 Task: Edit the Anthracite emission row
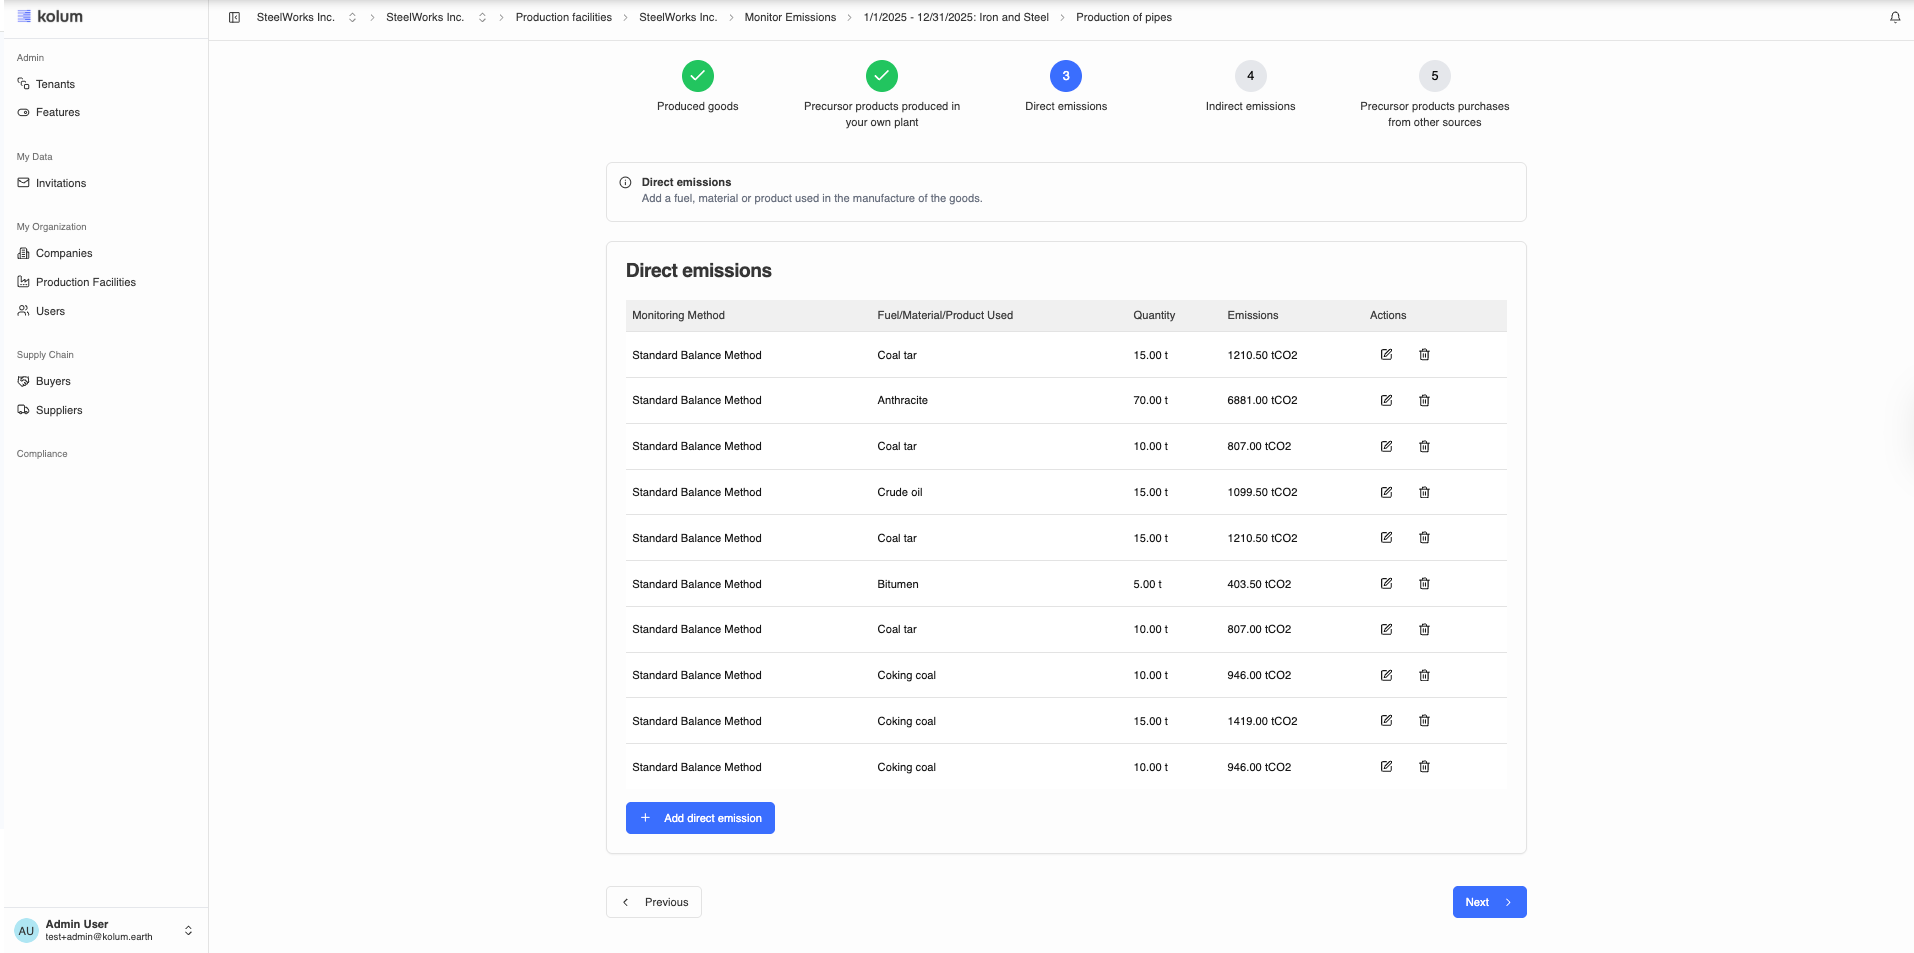tap(1386, 400)
